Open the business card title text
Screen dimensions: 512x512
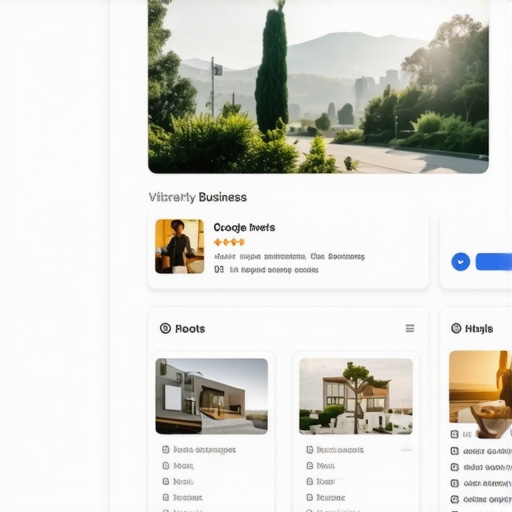tap(244, 228)
